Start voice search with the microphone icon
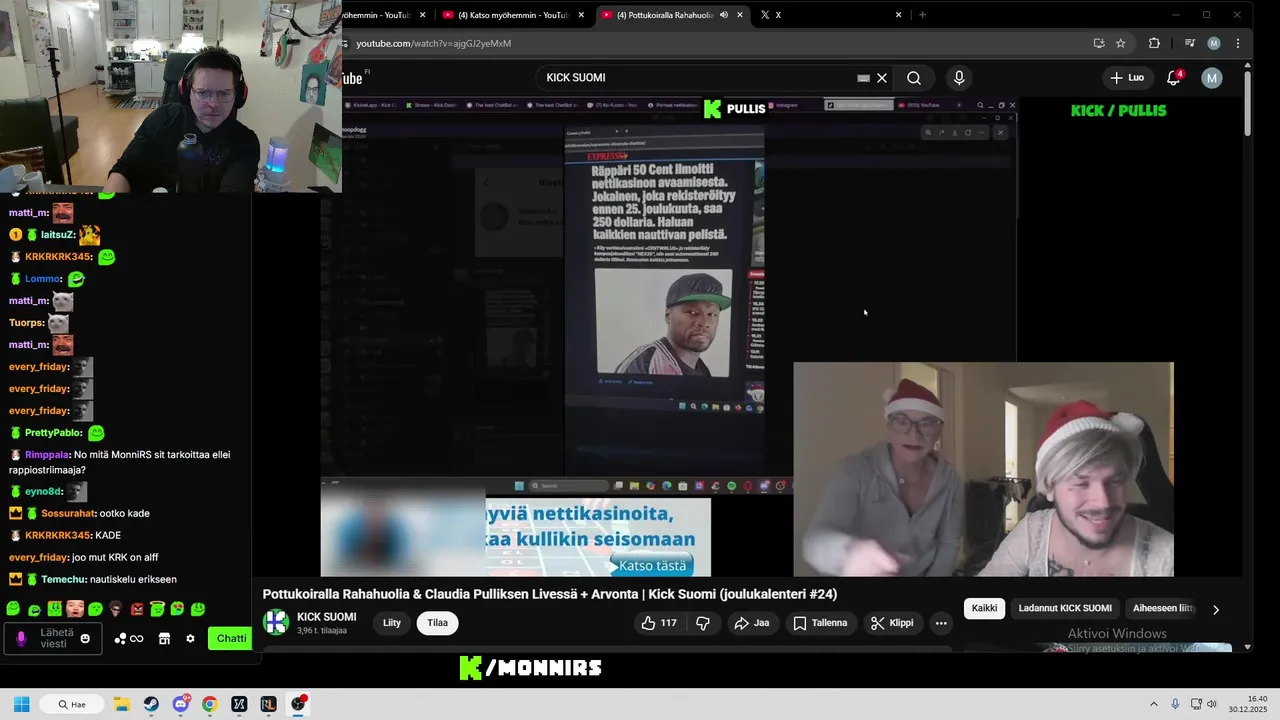Image resolution: width=1280 pixels, height=720 pixels. point(959,78)
